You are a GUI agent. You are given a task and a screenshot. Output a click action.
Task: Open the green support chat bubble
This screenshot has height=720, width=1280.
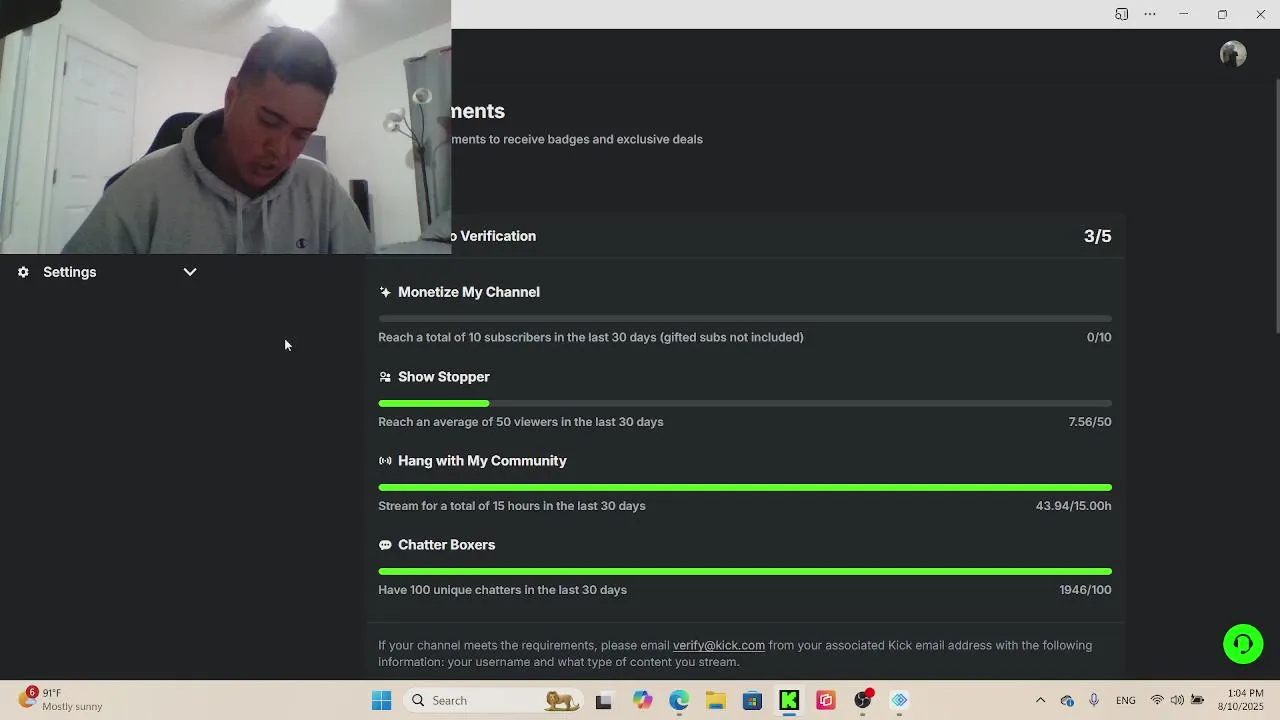tap(1243, 644)
